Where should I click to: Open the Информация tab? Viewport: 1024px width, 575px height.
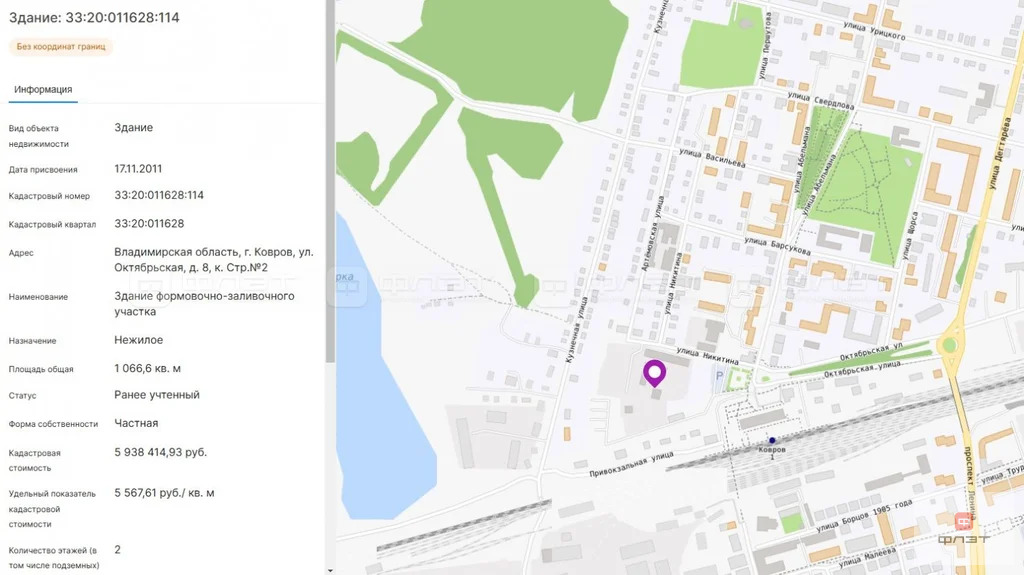coord(43,89)
